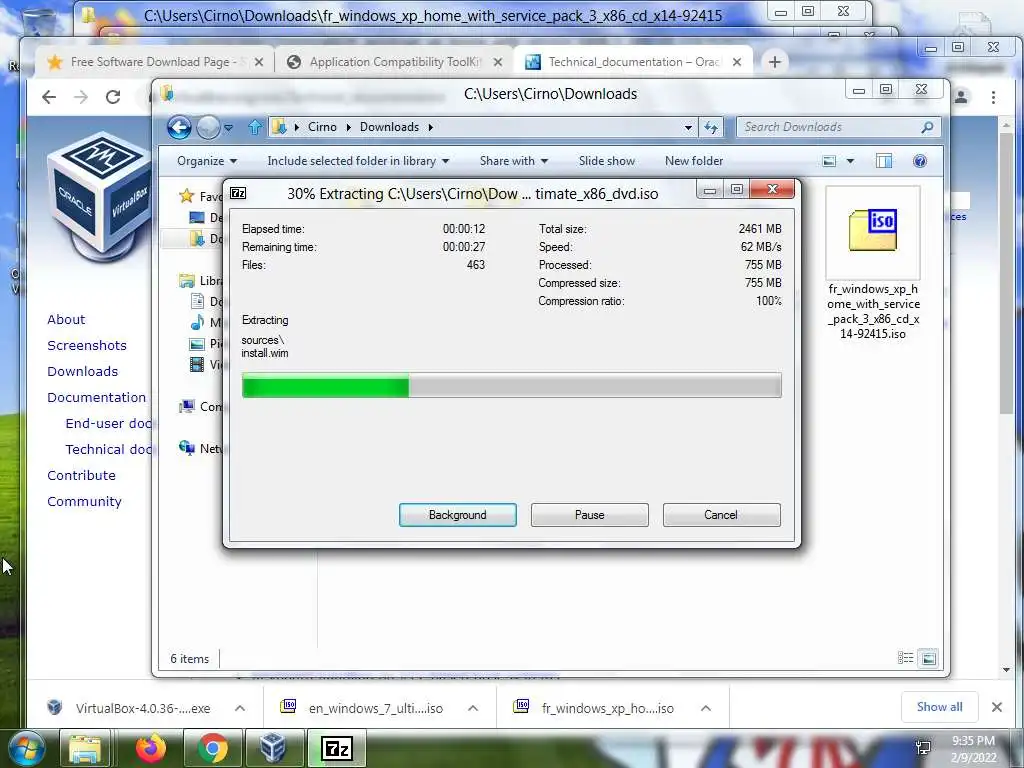
Task: Expand en_windows_7_ulti iso download options
Action: click(473, 708)
